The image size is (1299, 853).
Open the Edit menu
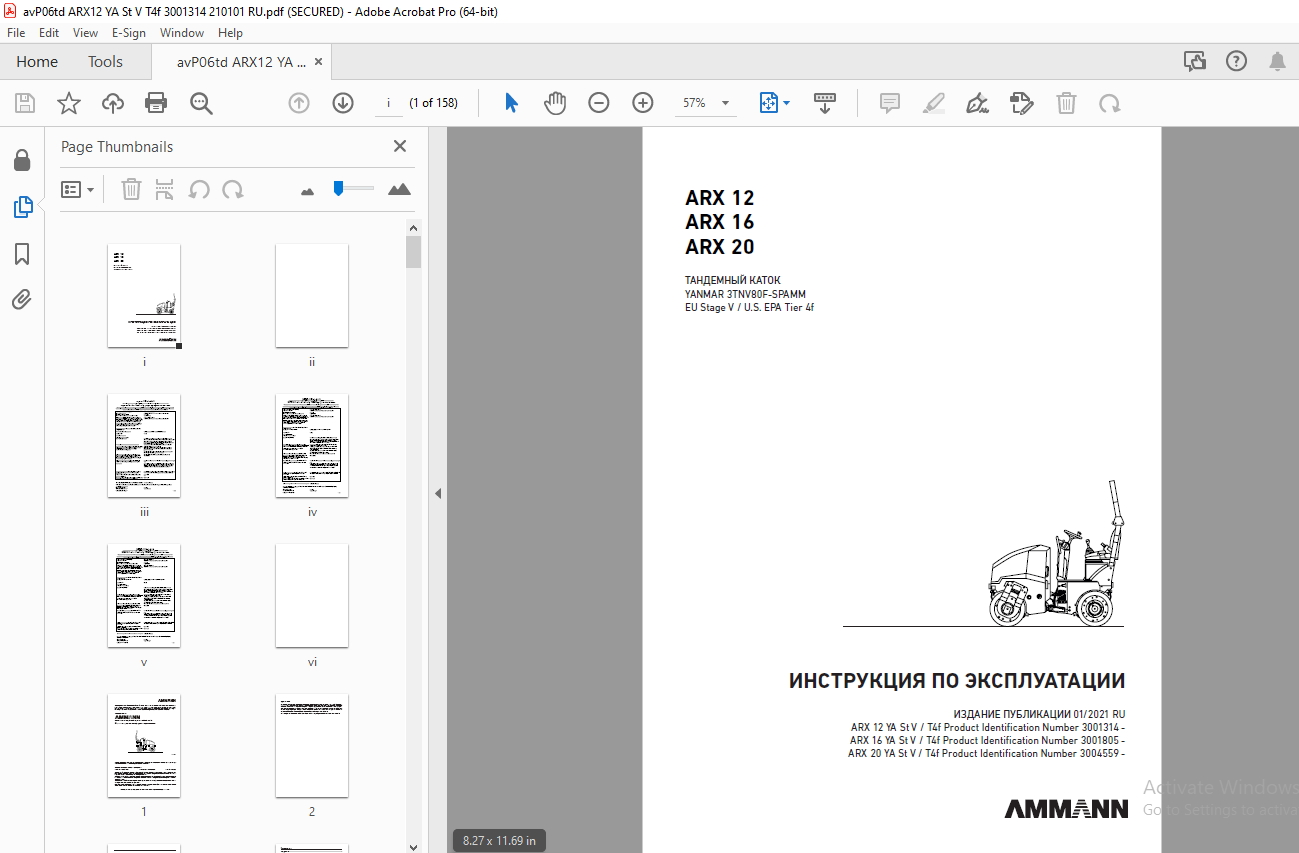click(x=49, y=33)
